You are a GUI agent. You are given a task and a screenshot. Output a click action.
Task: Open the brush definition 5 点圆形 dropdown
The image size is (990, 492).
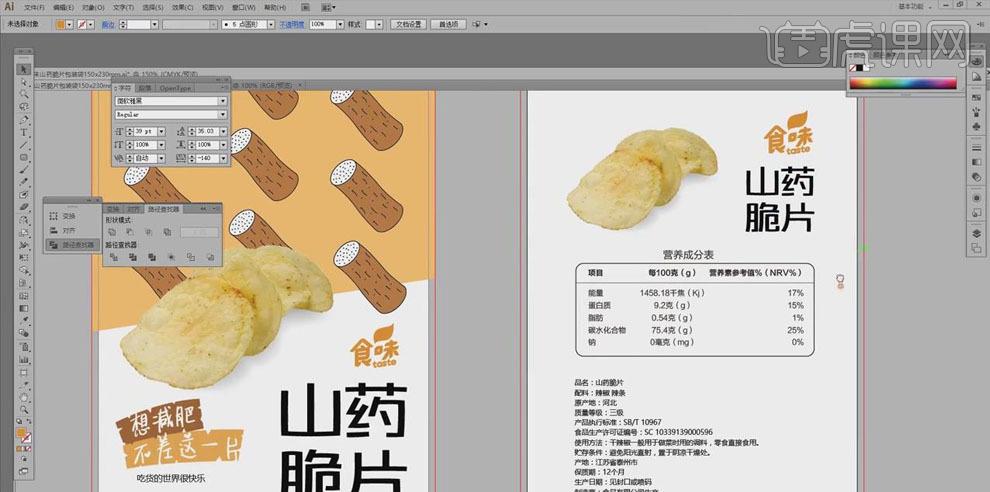tap(271, 24)
